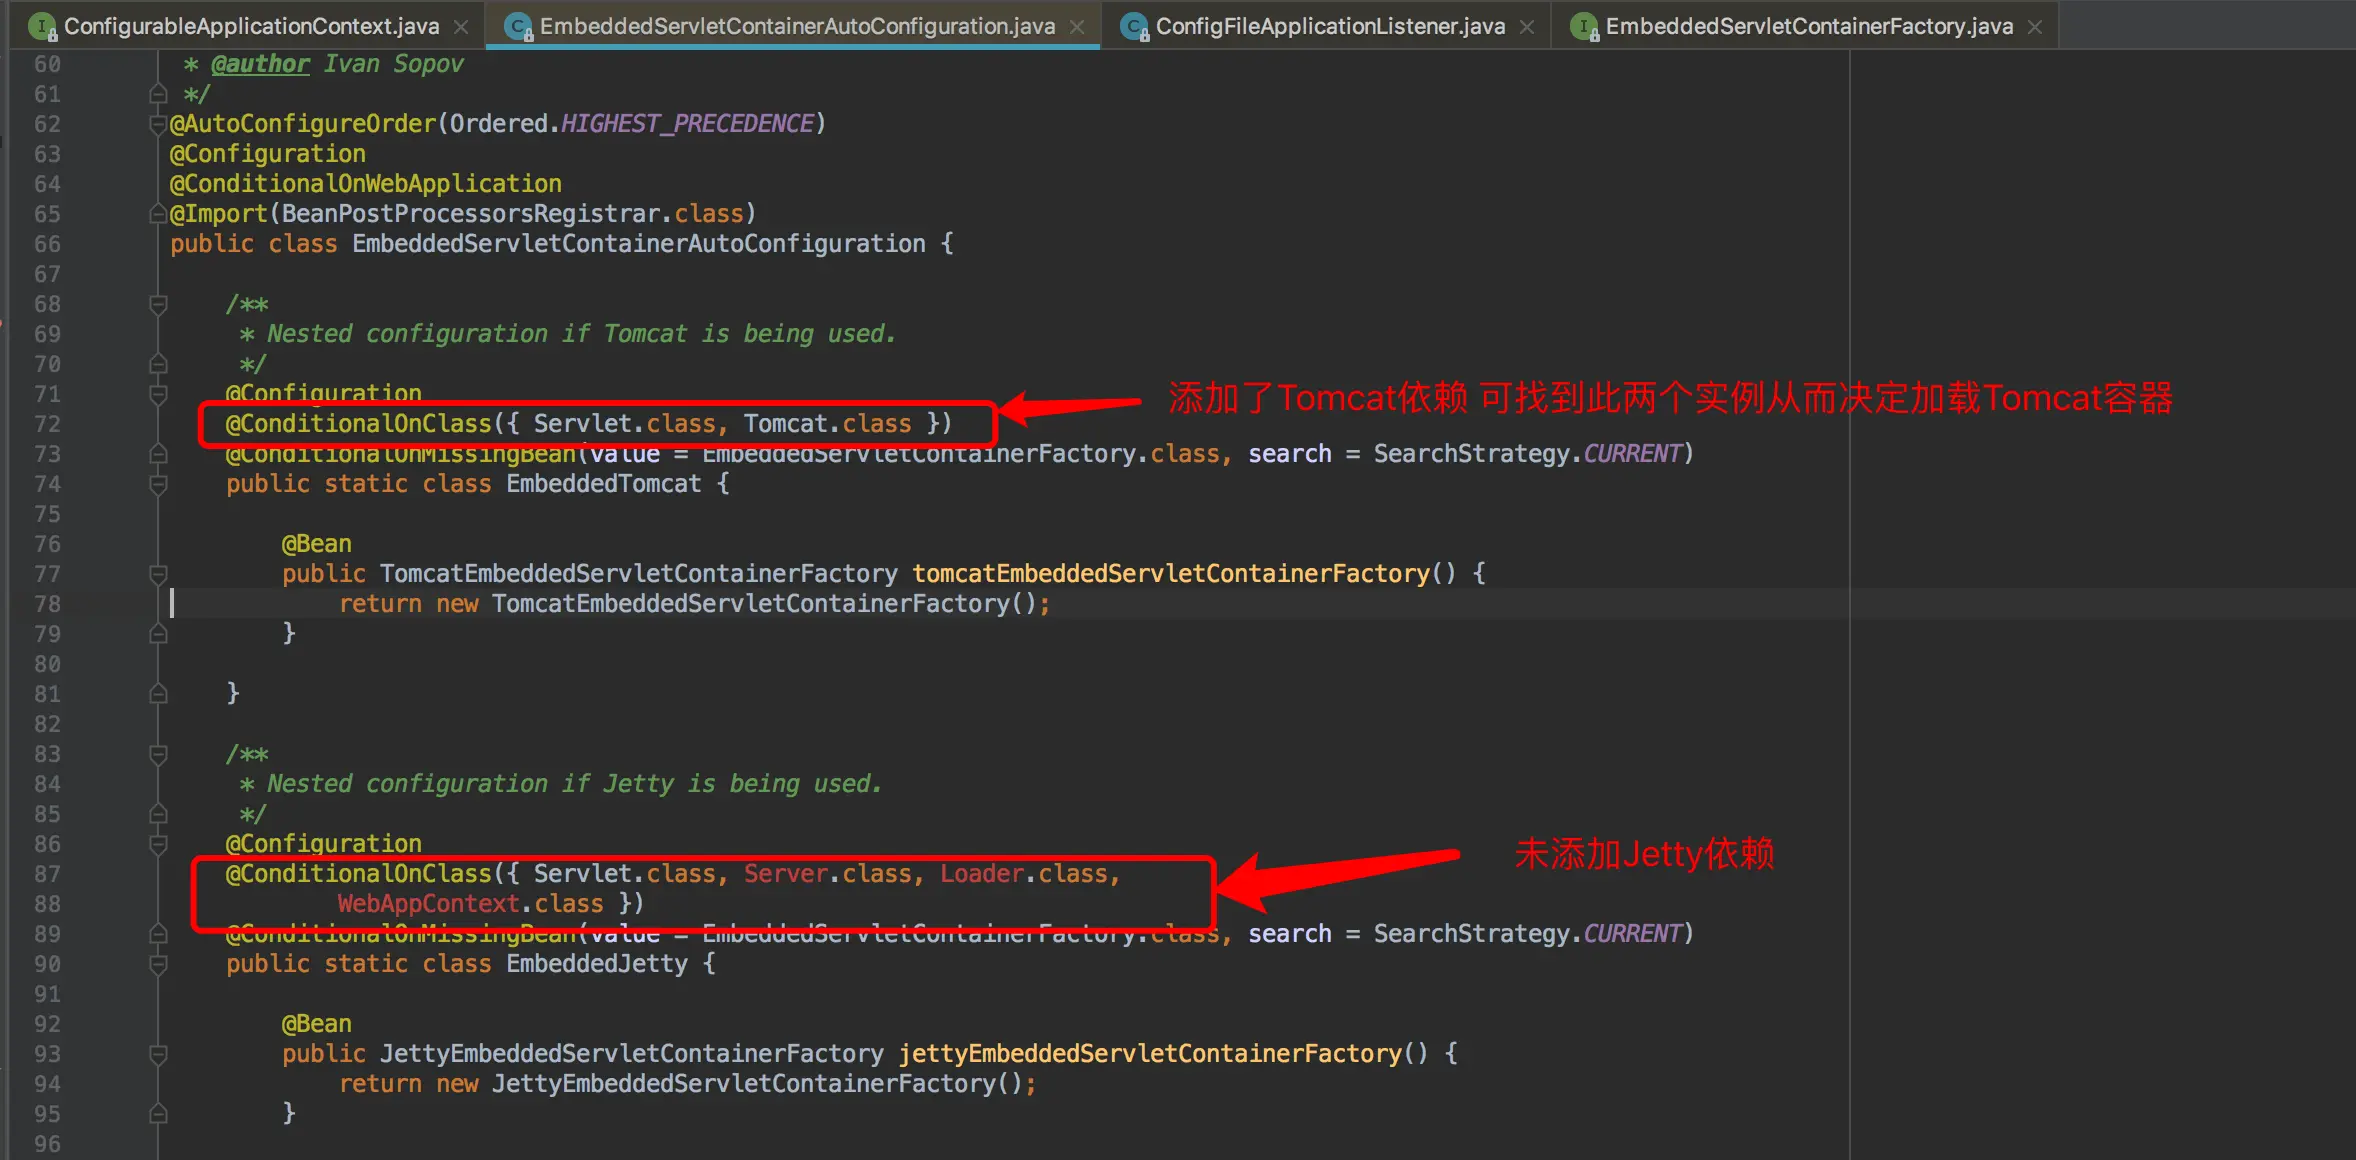Screen dimensions: 2356x1160
Task: Click the ConfigFileApplicationListener.java class file icon
Action: tap(1134, 27)
